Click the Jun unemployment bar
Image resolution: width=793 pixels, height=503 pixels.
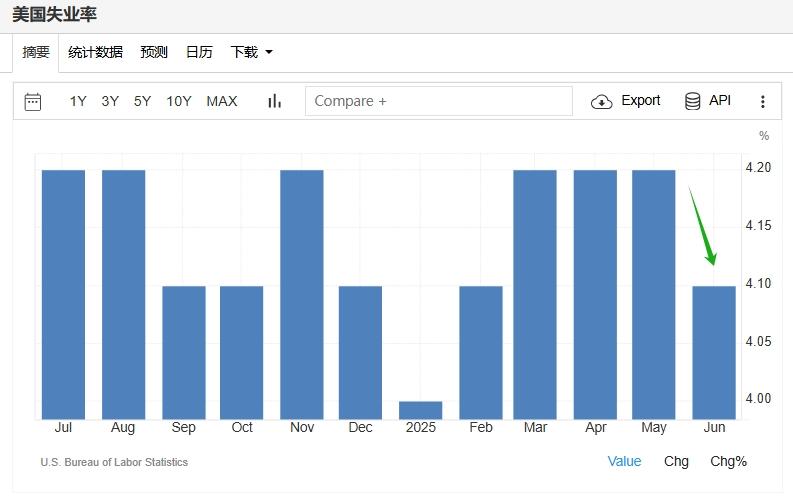pos(714,352)
